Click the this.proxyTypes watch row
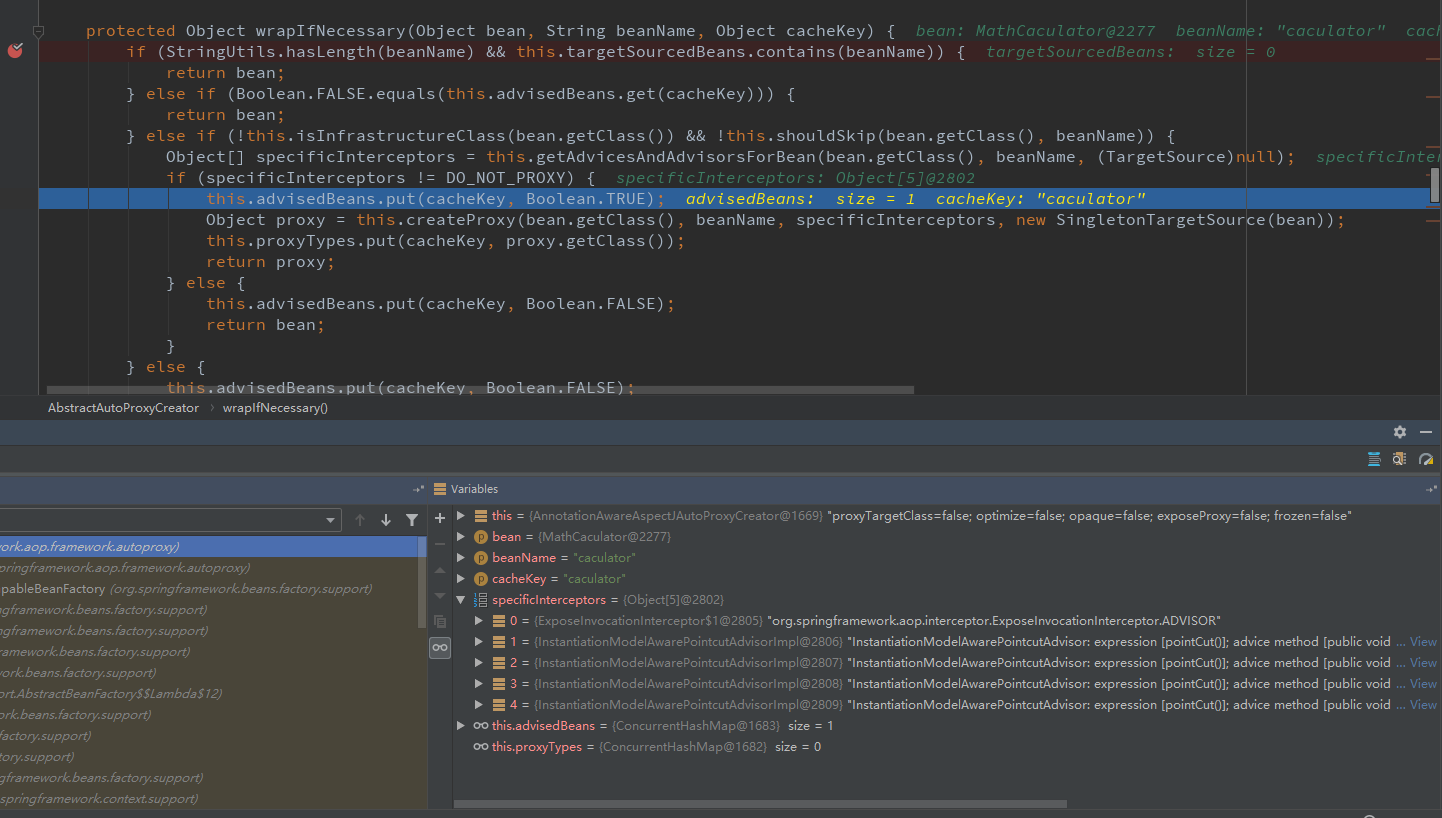The width and height of the screenshot is (1442, 818). point(945,747)
